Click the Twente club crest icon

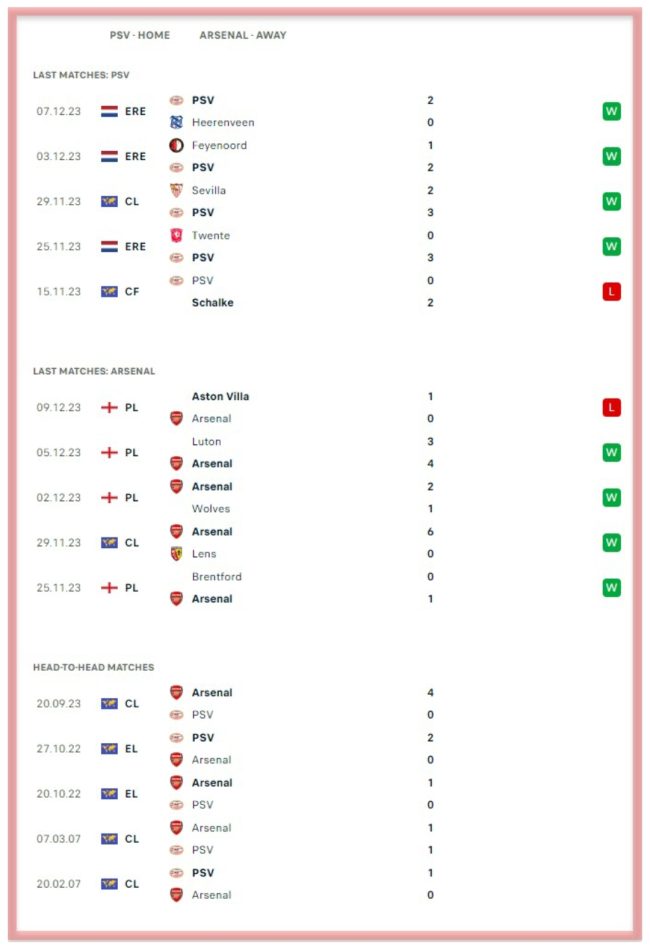tap(176, 236)
